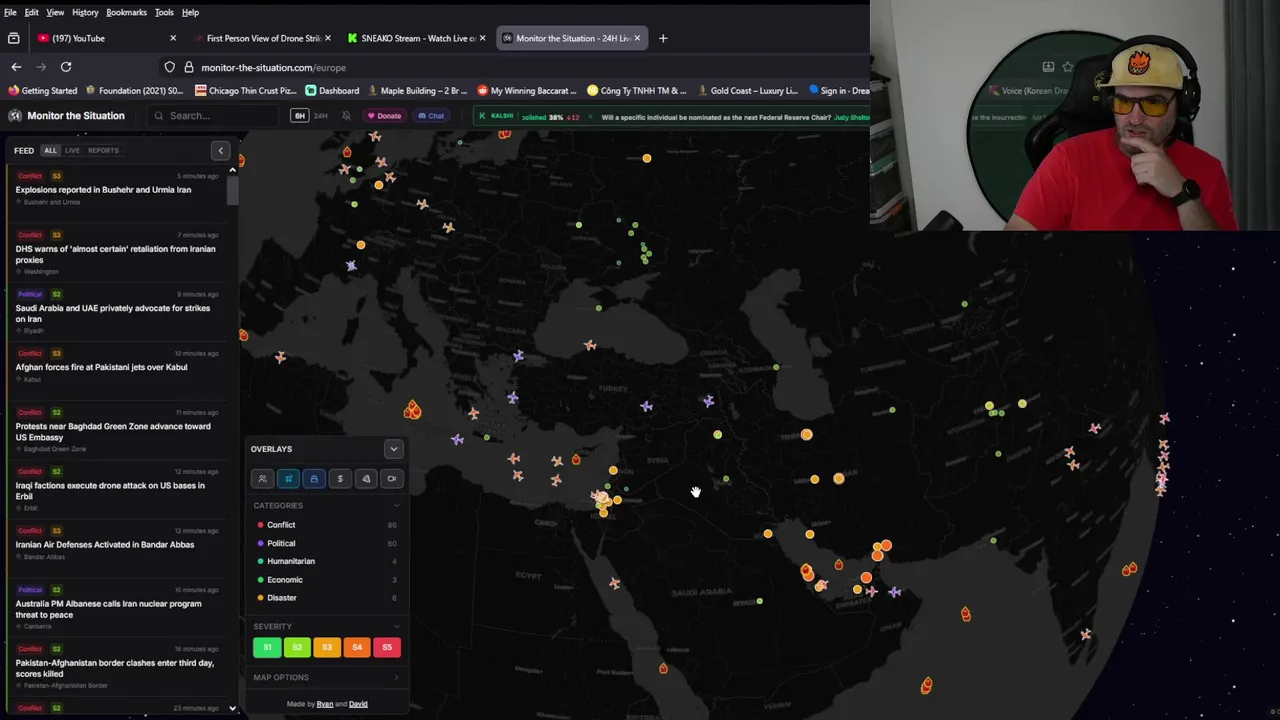Click the address bar shield icon
The image size is (1280, 720).
click(x=170, y=67)
